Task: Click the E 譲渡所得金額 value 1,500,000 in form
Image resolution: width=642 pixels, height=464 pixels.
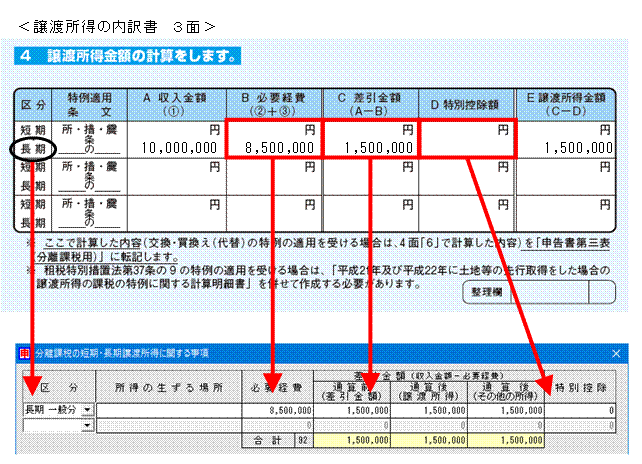Action: [x=579, y=147]
